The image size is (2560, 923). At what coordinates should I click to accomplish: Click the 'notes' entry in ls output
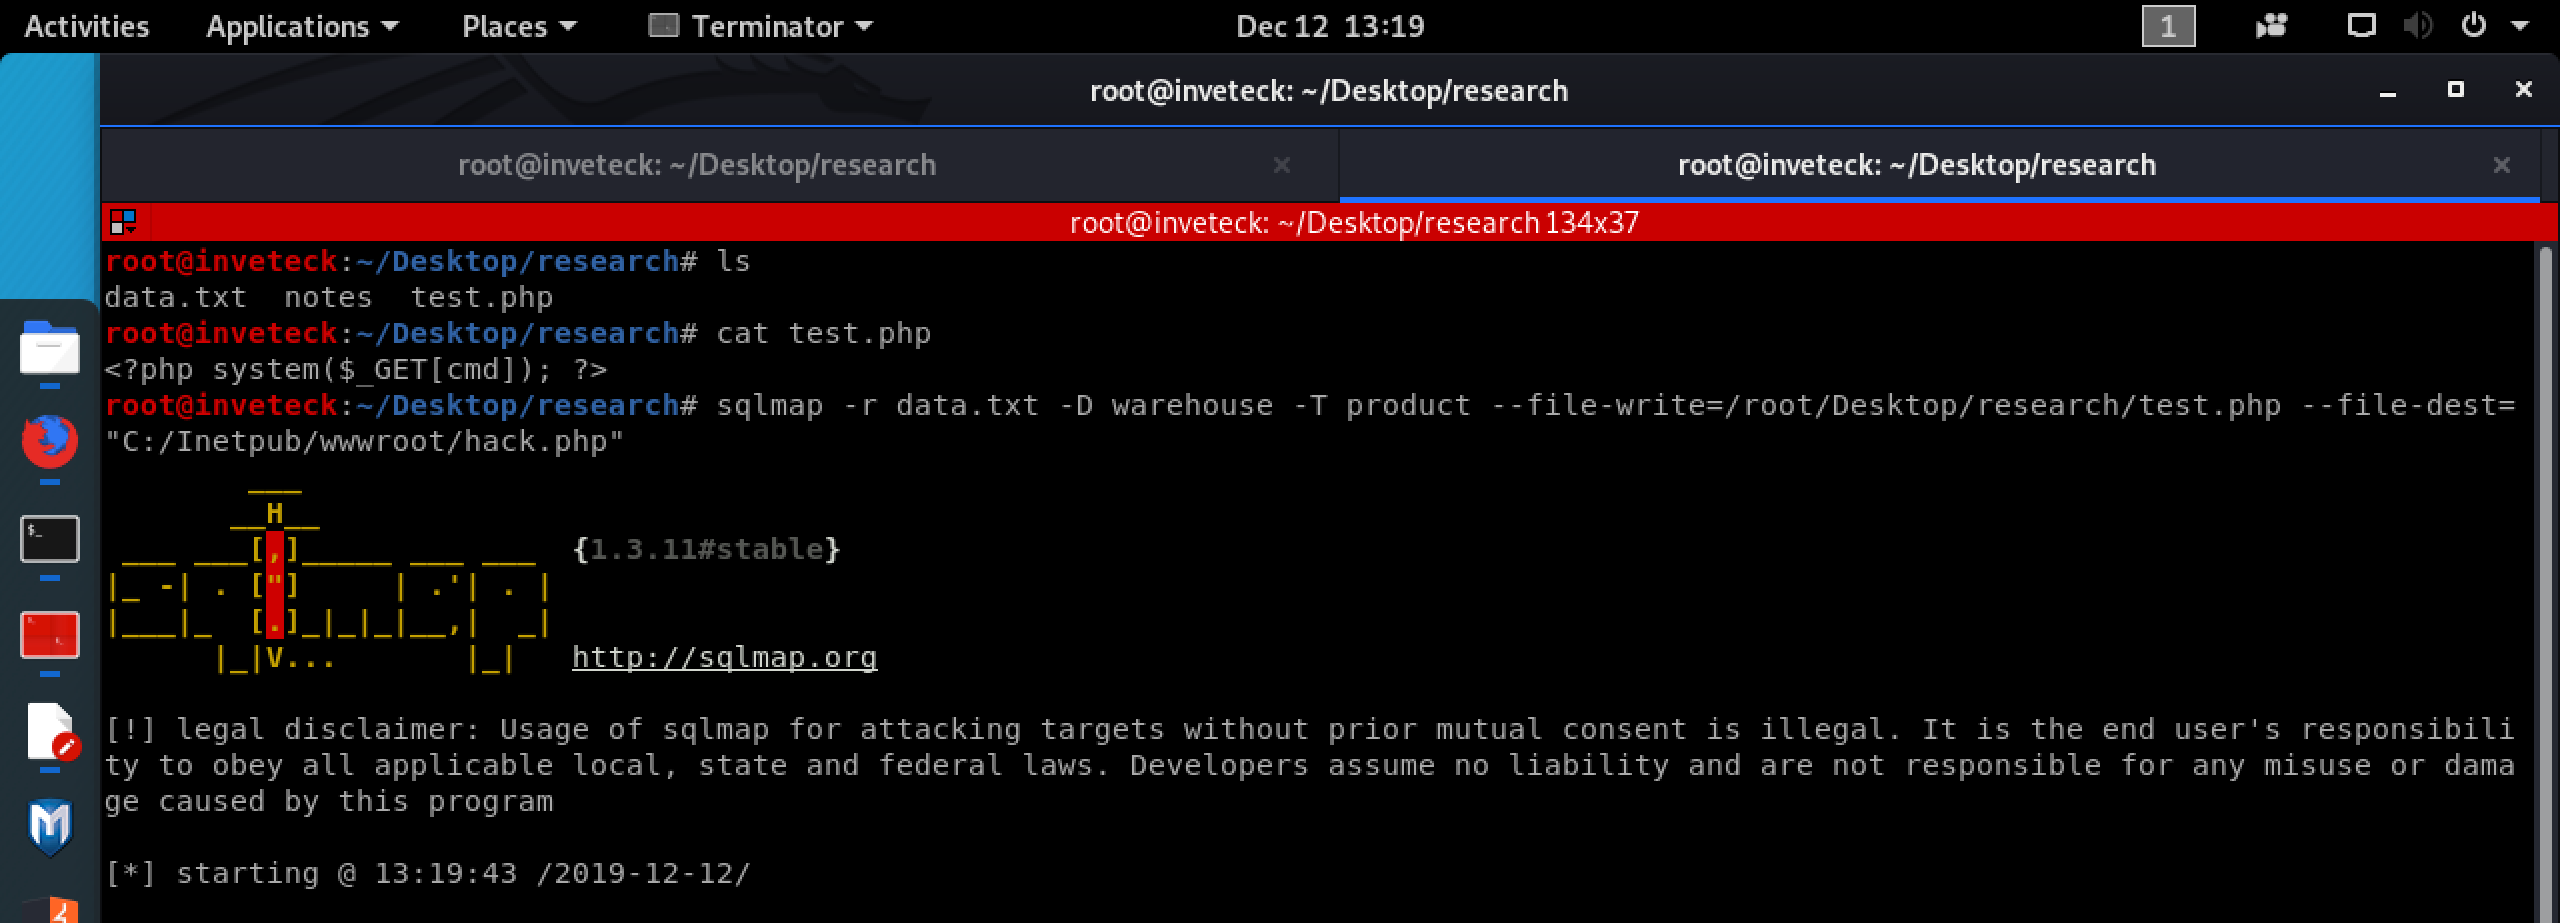[x=328, y=298]
